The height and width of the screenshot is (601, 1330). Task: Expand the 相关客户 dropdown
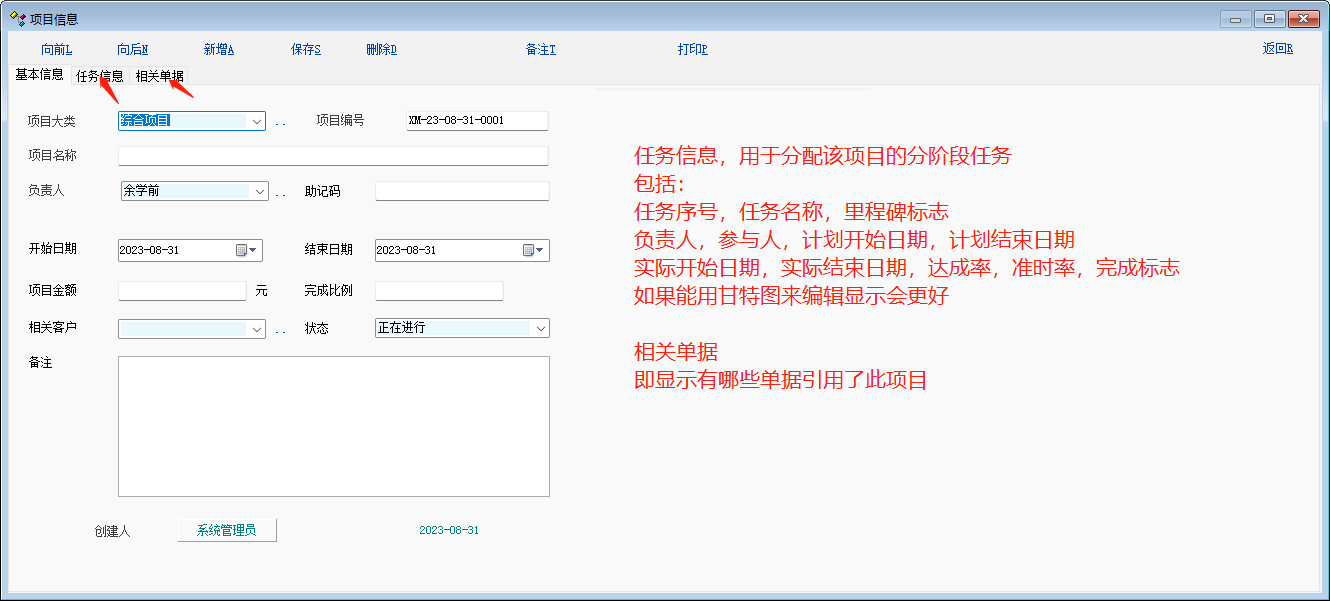coord(257,329)
